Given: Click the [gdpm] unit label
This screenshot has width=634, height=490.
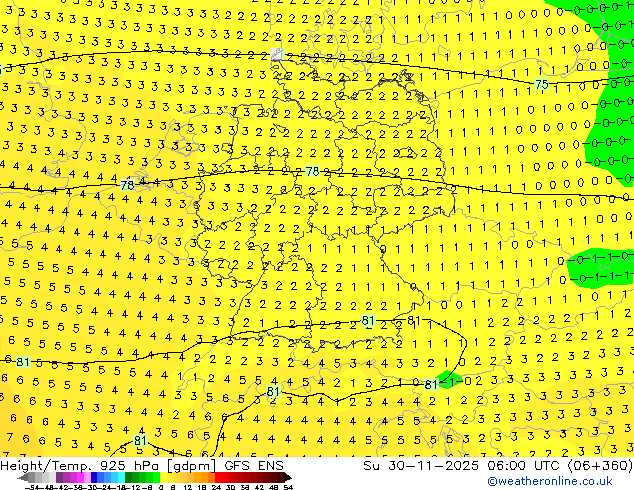Looking at the screenshot, I should point(190,466).
